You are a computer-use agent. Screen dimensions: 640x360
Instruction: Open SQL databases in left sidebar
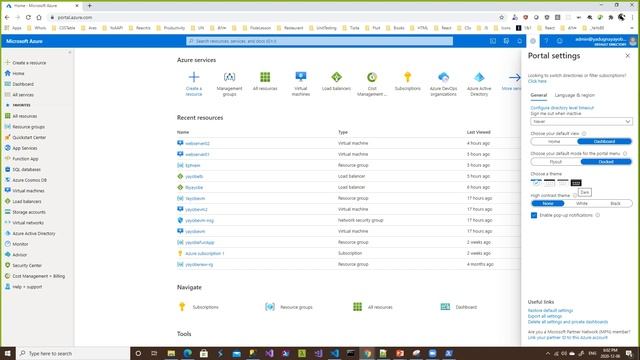pyautogui.click(x=26, y=169)
